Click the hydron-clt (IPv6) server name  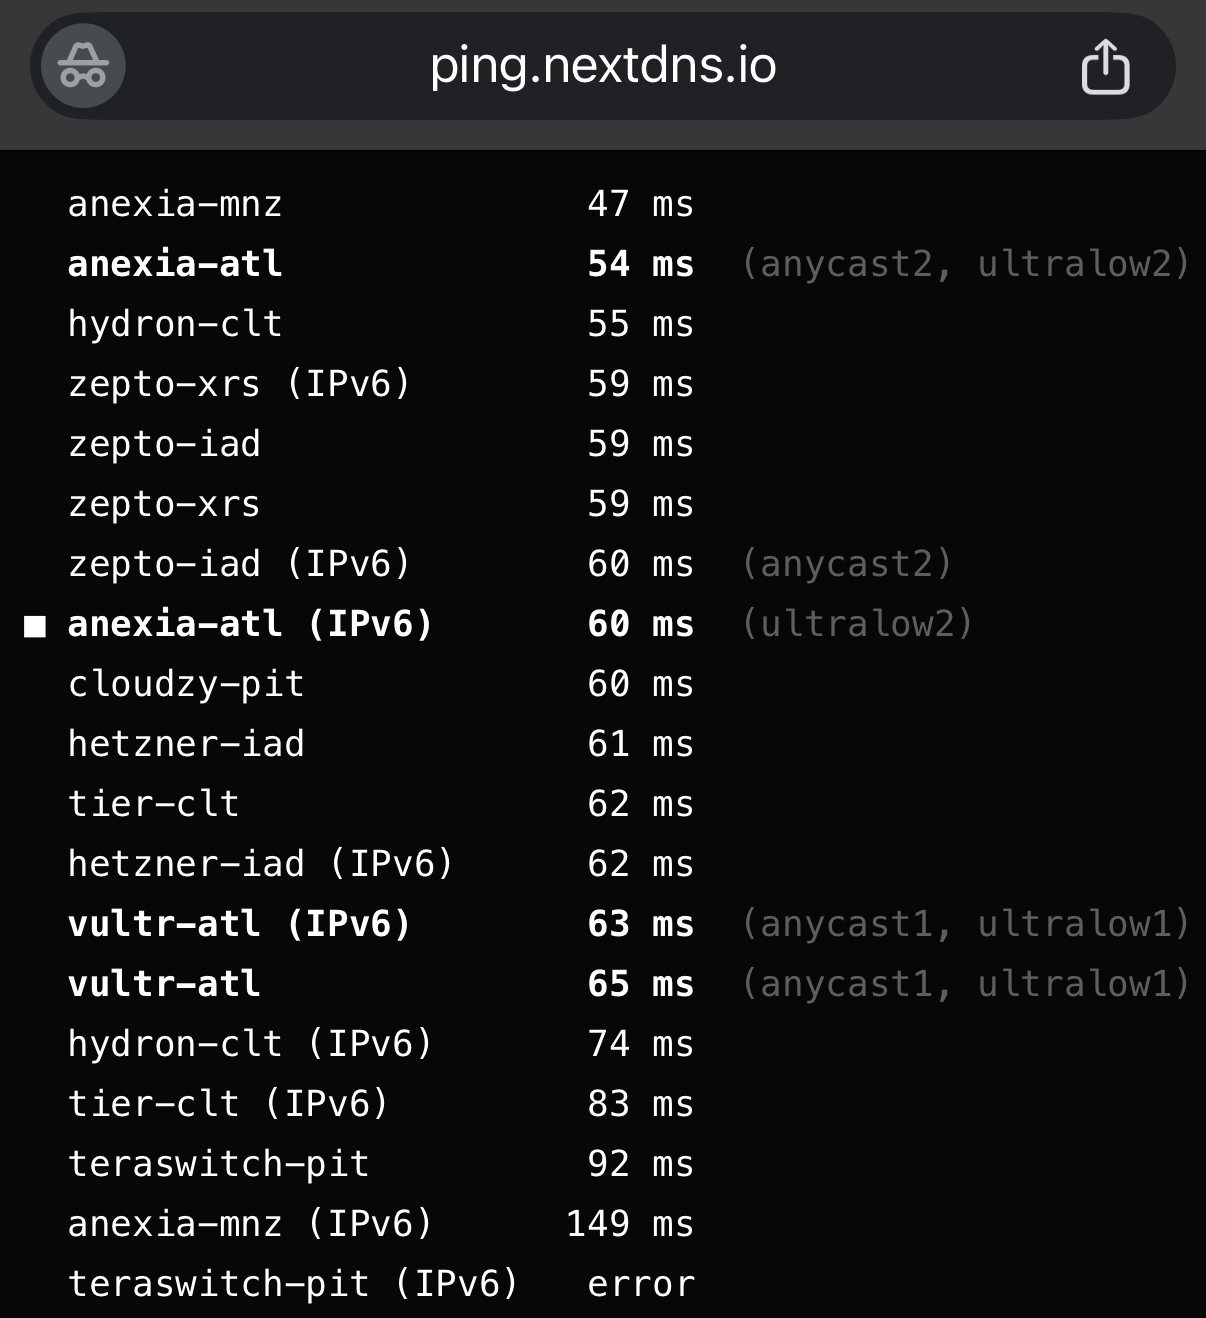(x=250, y=1044)
